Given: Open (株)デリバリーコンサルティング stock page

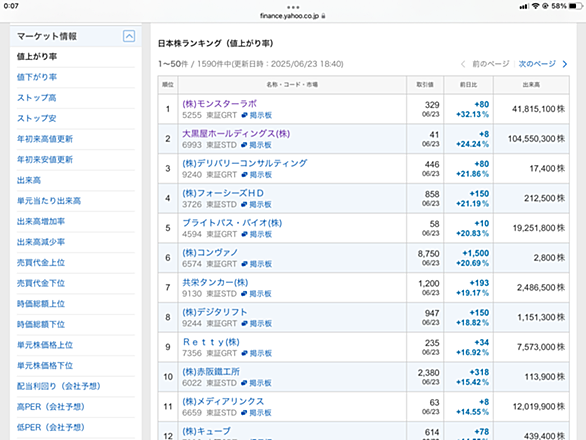Looking at the screenshot, I should pyautogui.click(x=244, y=163).
